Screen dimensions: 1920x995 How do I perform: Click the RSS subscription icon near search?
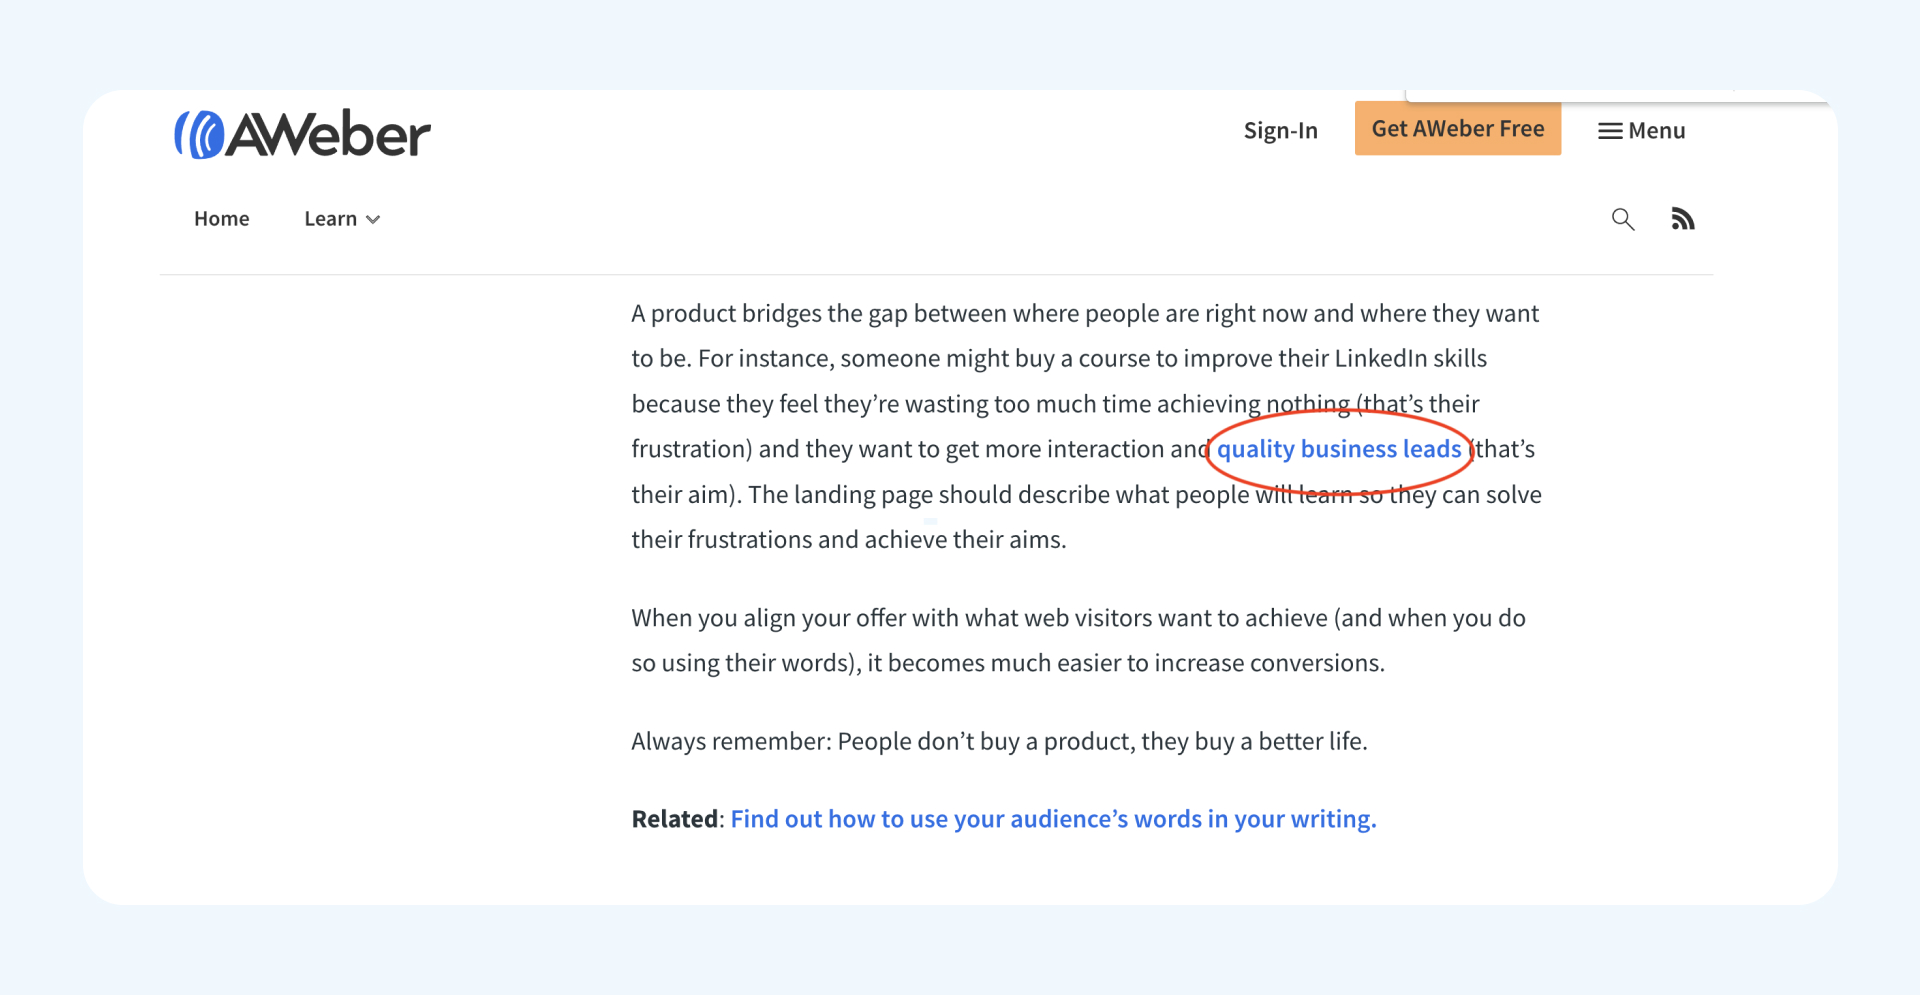pos(1683,218)
